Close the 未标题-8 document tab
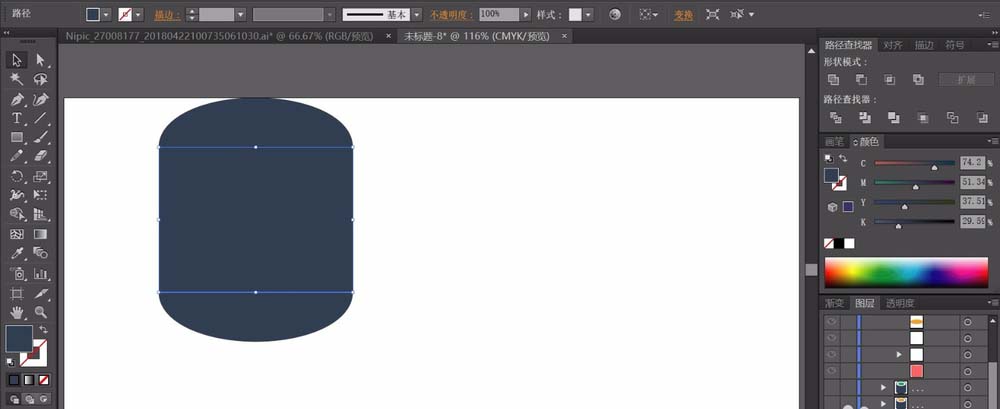Screen dimensions: 1000x409 point(564,36)
